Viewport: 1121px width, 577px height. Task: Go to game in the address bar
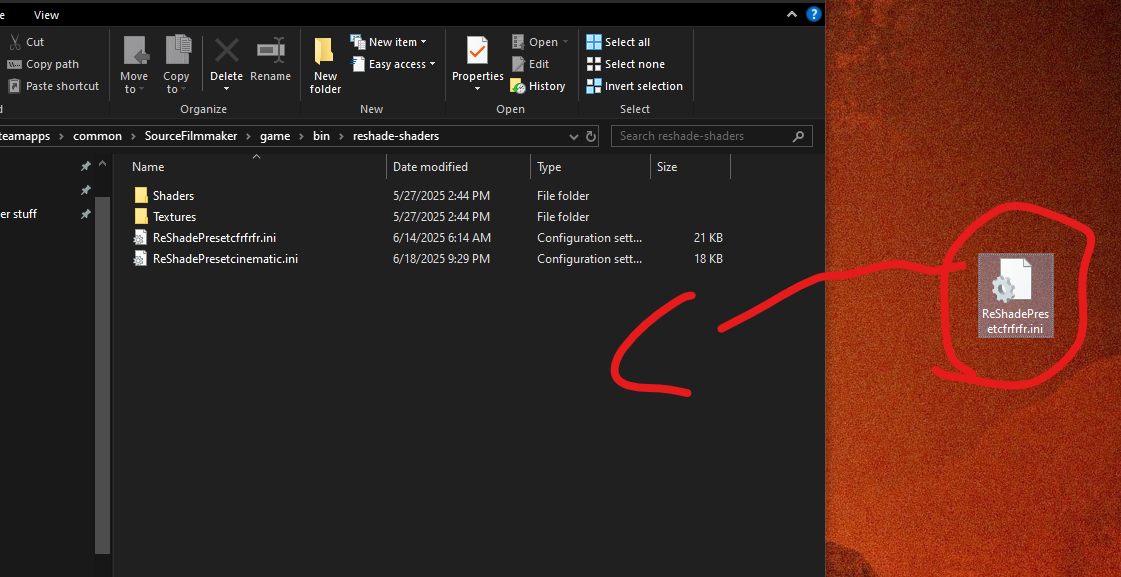click(275, 136)
